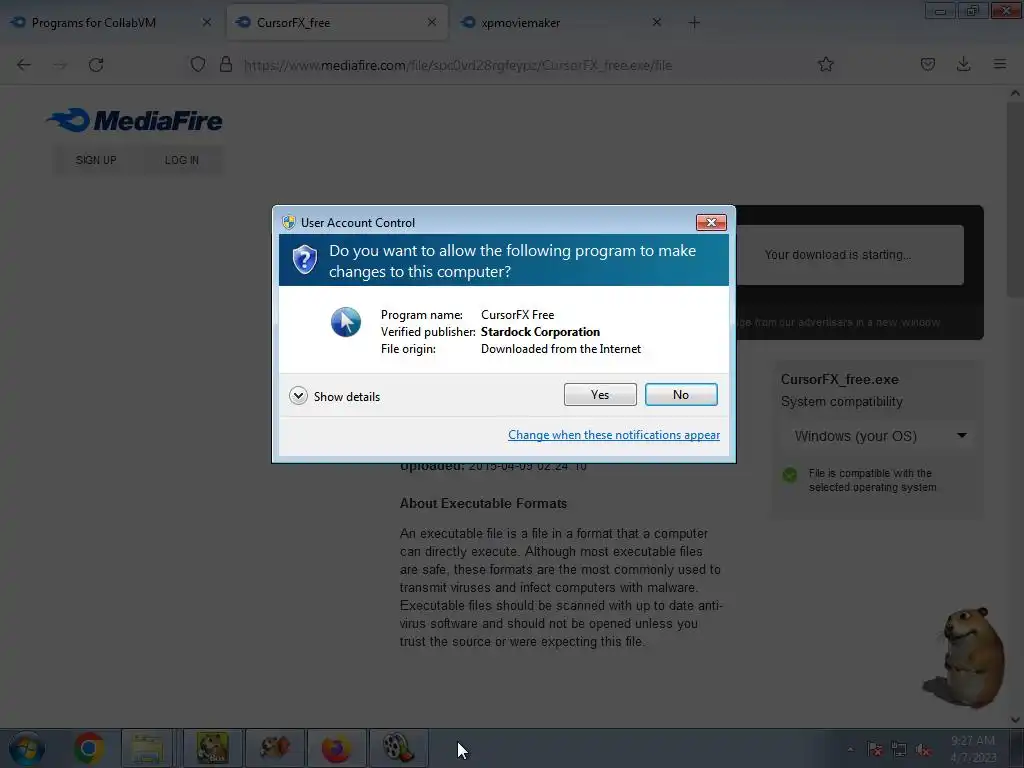This screenshot has width=1024, height=768.
Task: Click the hamster desktop mascot
Action: coord(965,658)
